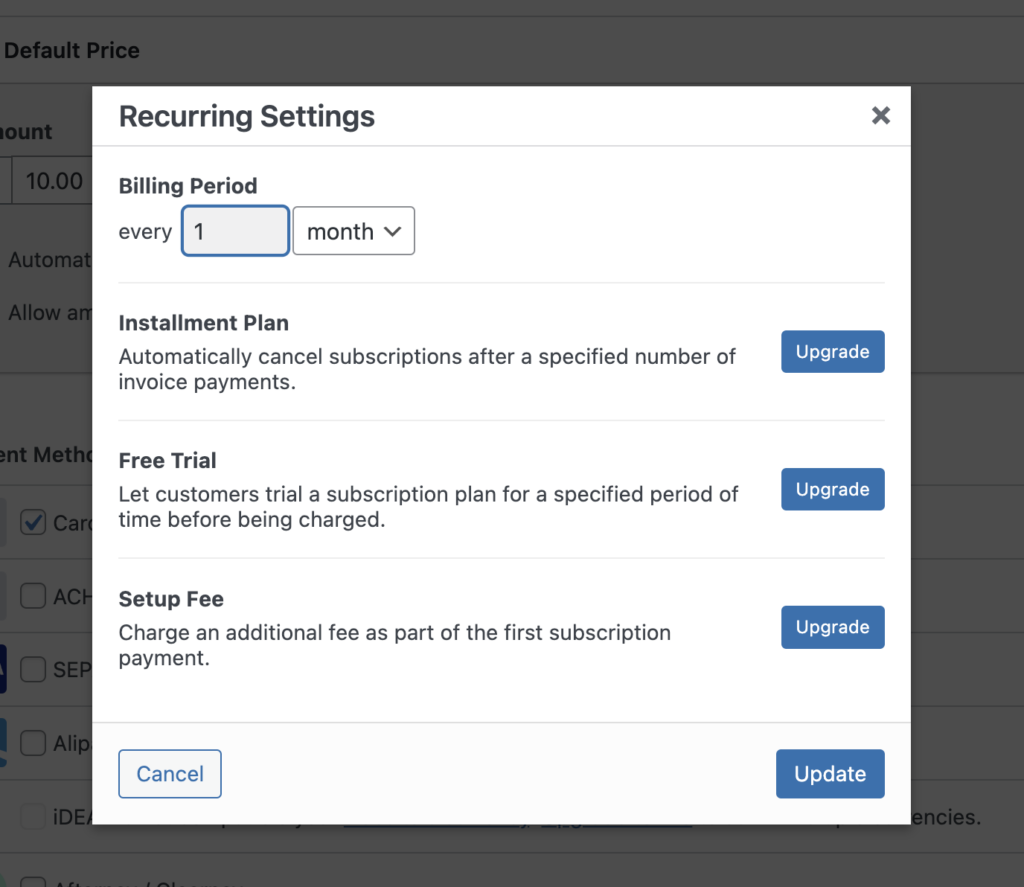Image resolution: width=1024 pixels, height=887 pixels.
Task: Click the 10.00 amount field
Action: (52, 180)
